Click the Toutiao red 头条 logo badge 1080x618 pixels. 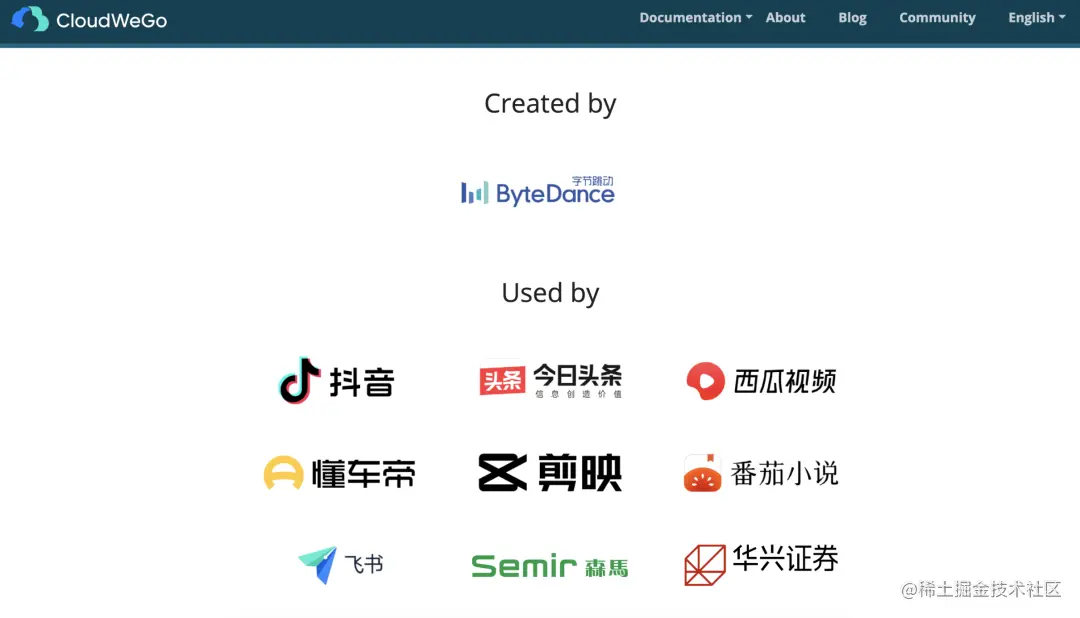(x=502, y=379)
